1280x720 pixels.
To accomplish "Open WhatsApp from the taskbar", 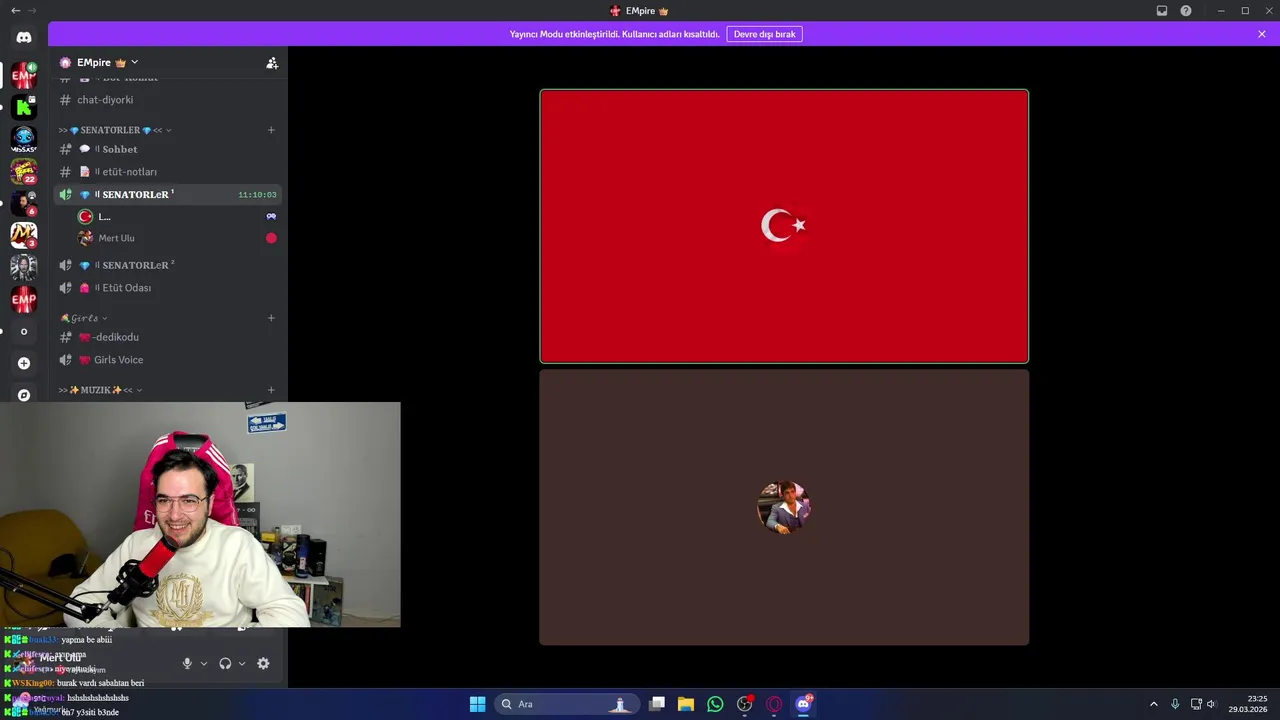I will [x=715, y=704].
